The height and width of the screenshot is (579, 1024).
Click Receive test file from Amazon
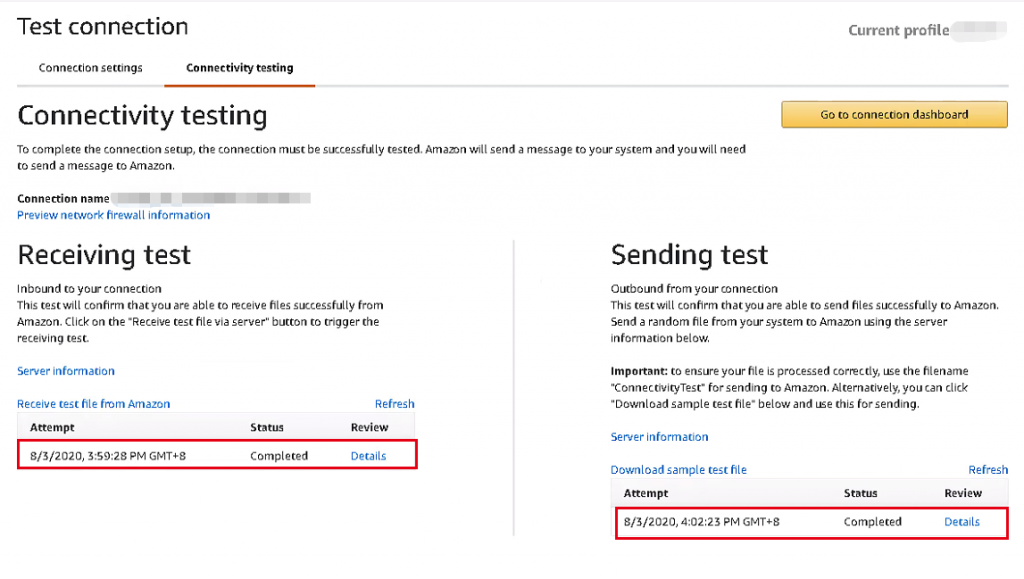coord(93,404)
